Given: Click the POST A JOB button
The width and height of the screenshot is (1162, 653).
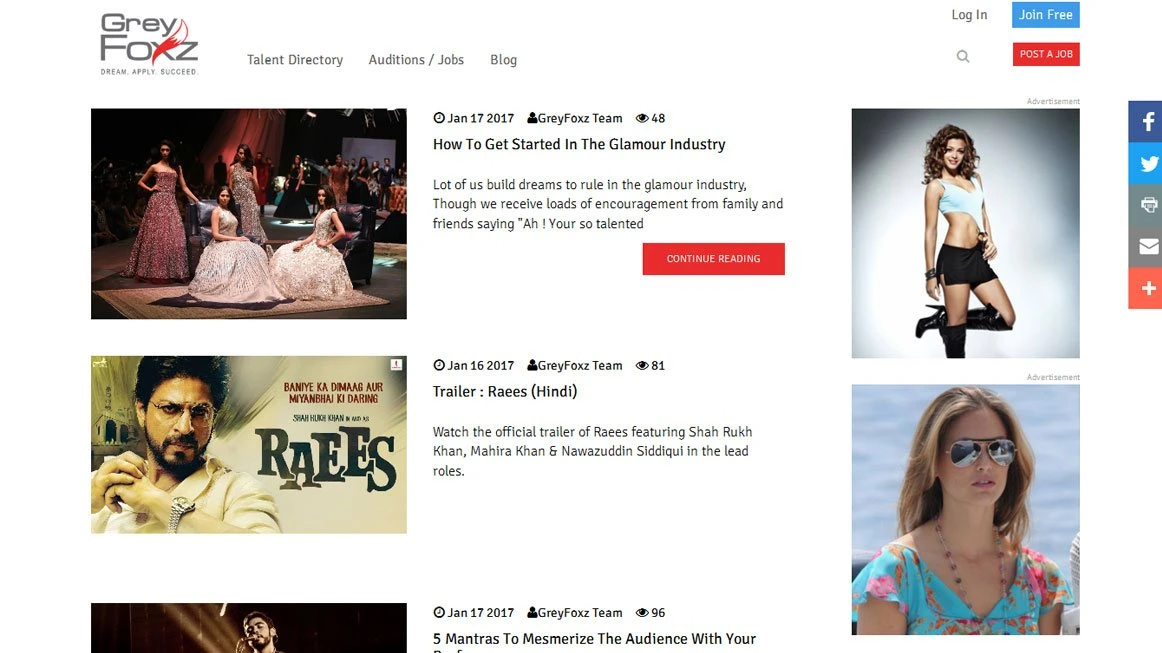Looking at the screenshot, I should pyautogui.click(x=1046, y=54).
